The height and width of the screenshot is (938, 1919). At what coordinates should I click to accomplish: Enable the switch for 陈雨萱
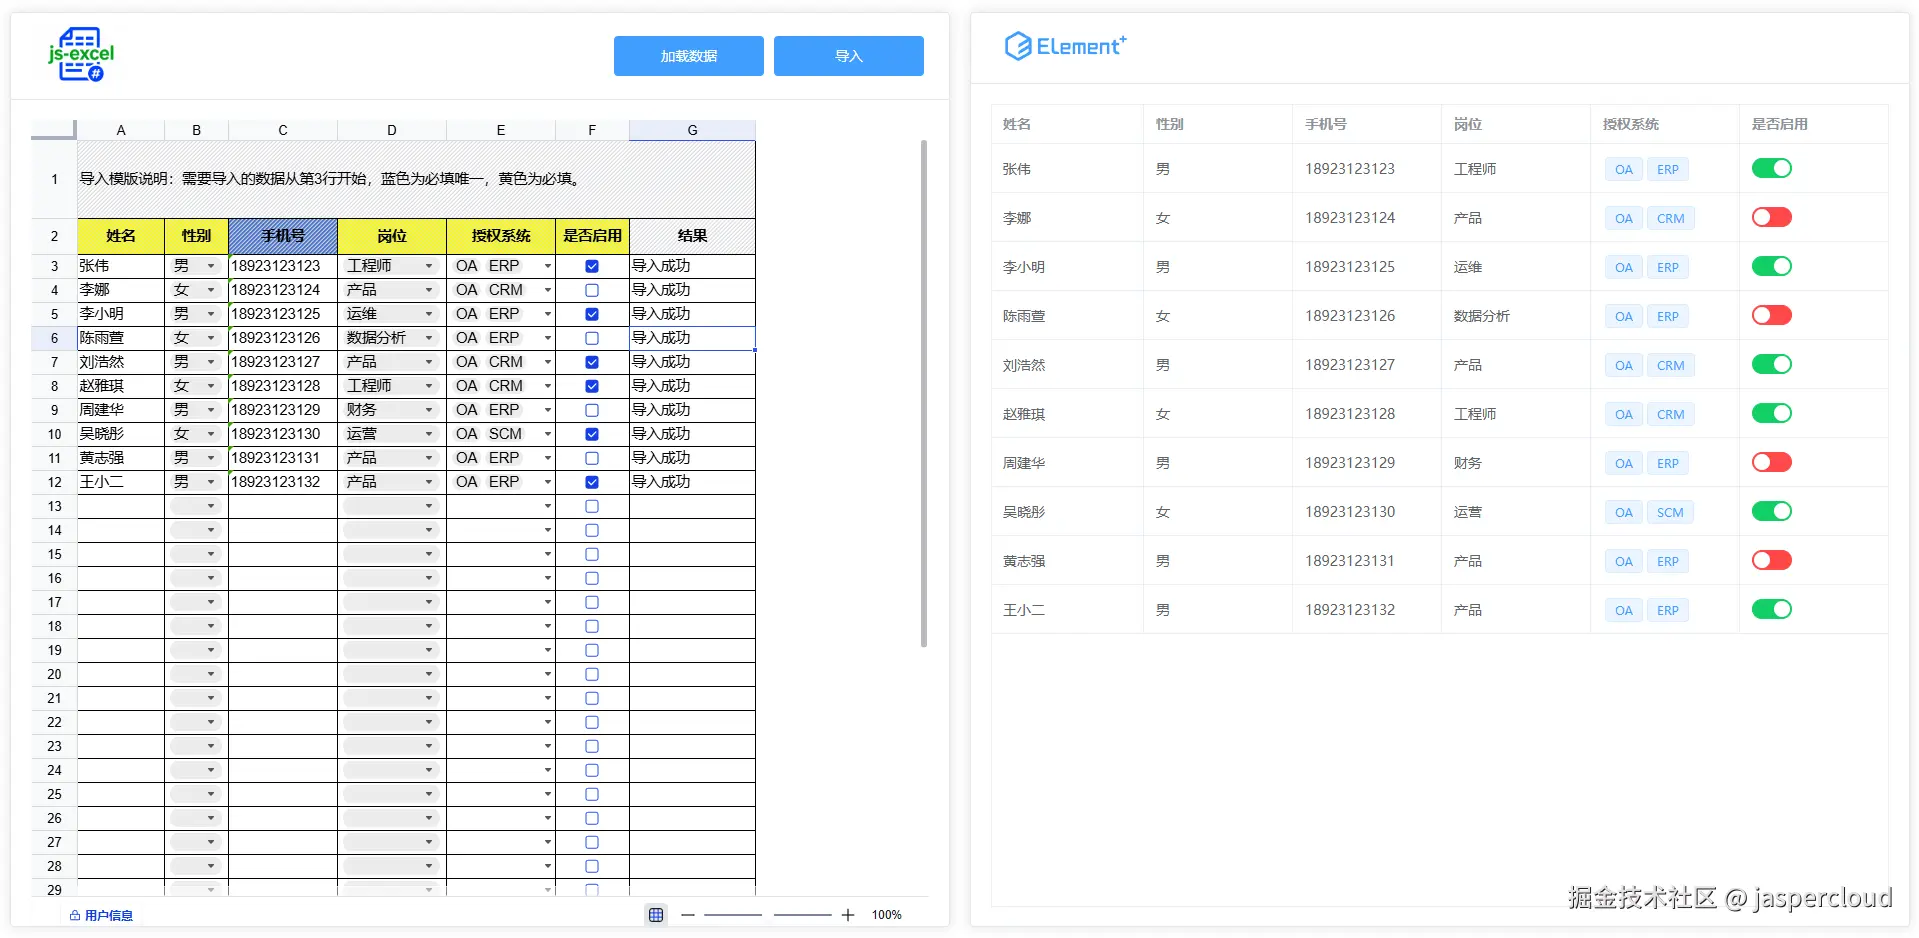point(1771,315)
